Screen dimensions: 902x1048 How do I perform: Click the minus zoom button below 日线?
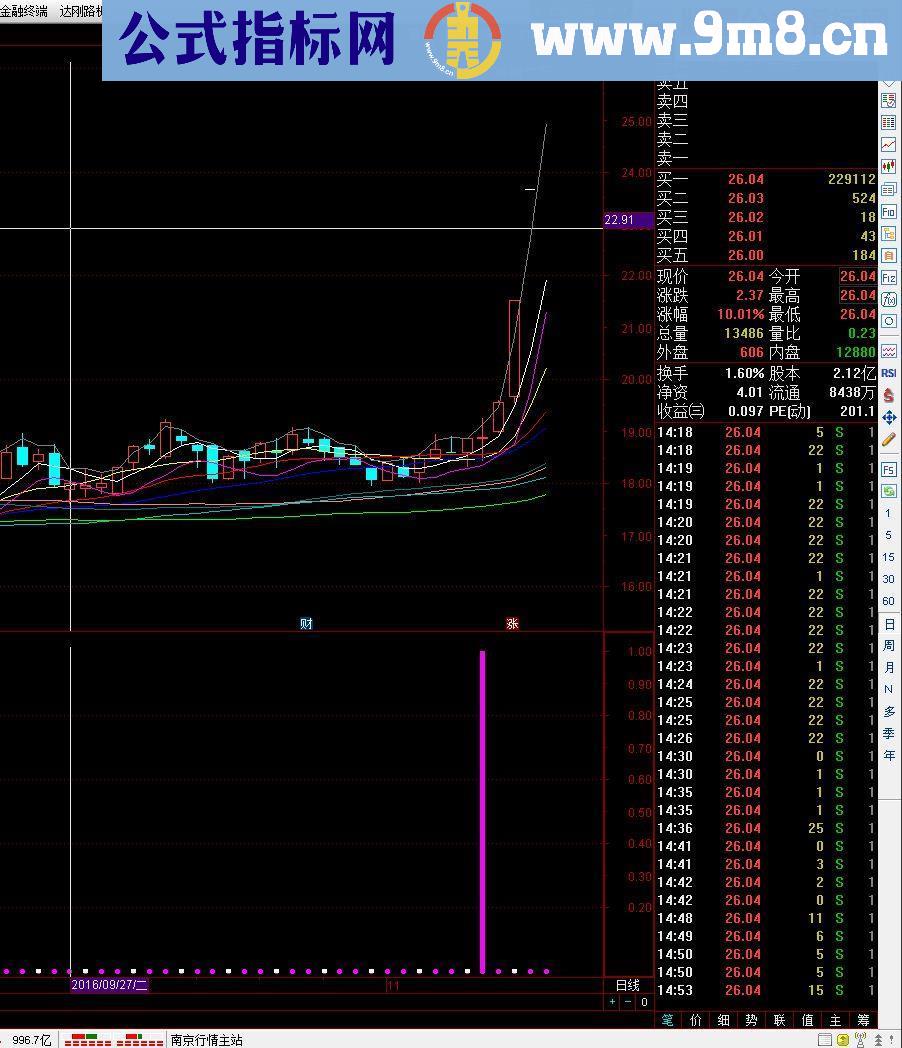628,1001
